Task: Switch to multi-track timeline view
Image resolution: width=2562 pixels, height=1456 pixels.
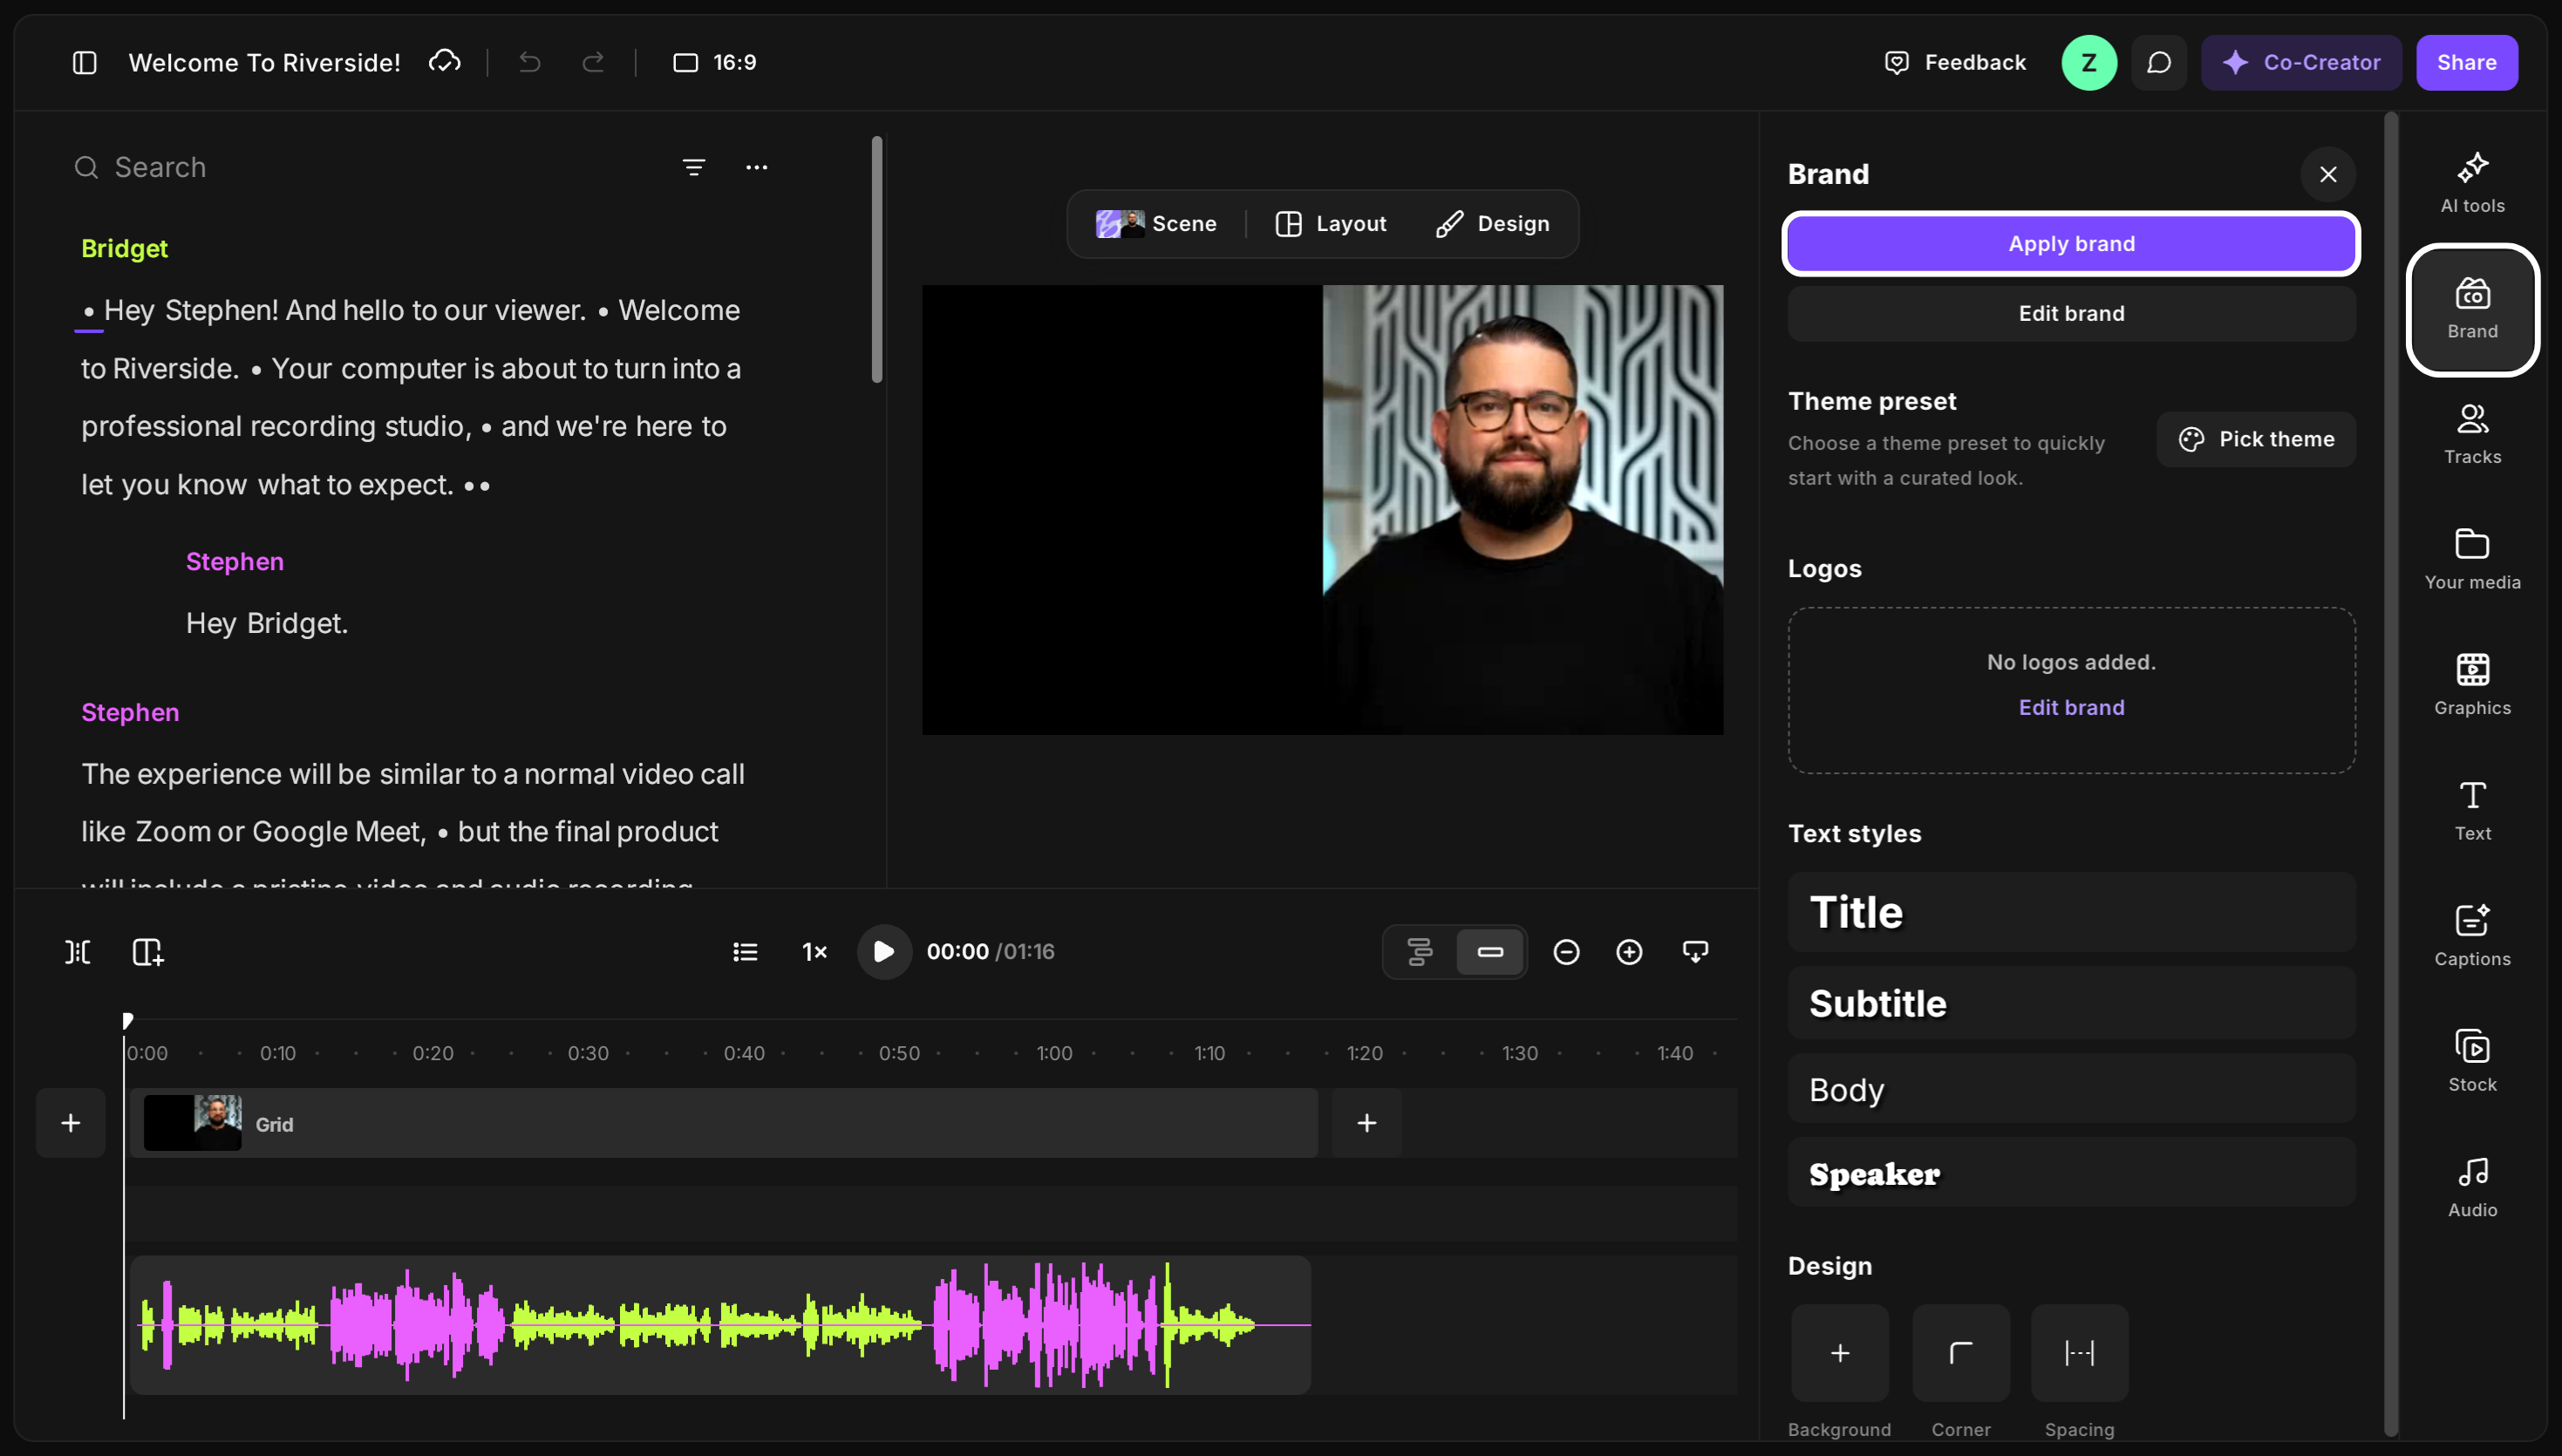Action: click(x=1419, y=951)
